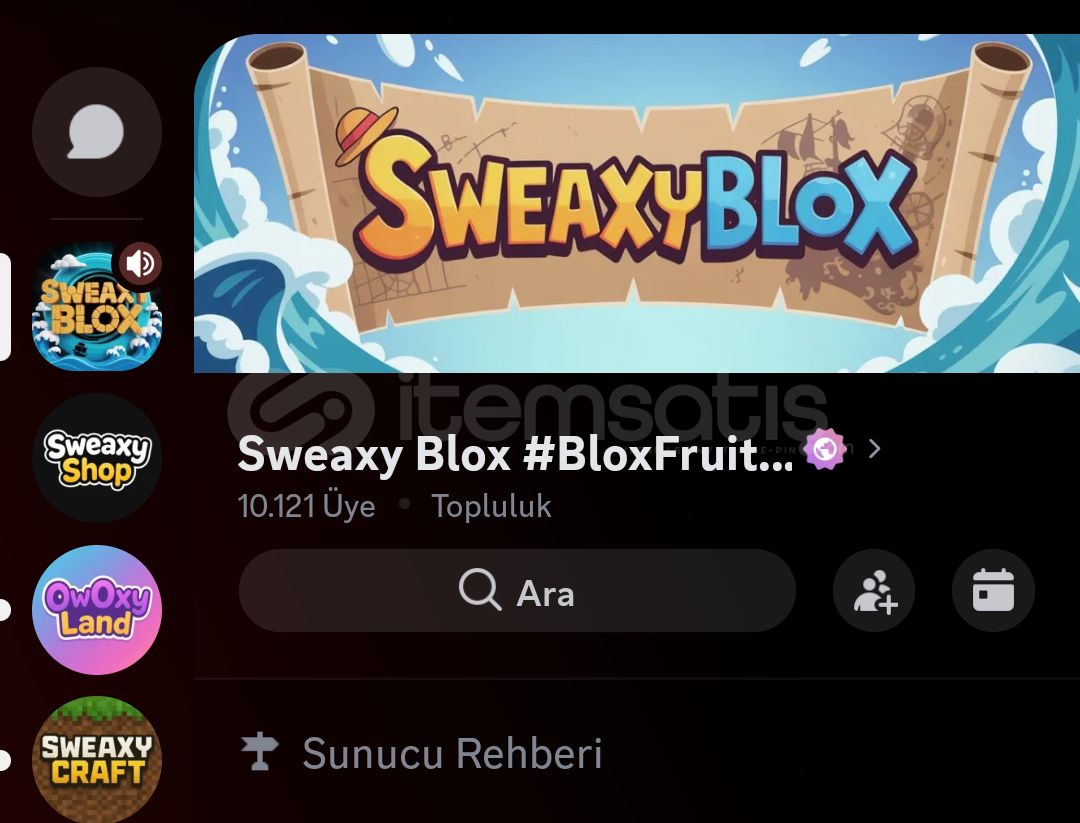The image size is (1080, 823).
Task: Open the Sweaxy Craft server
Action: (96, 760)
